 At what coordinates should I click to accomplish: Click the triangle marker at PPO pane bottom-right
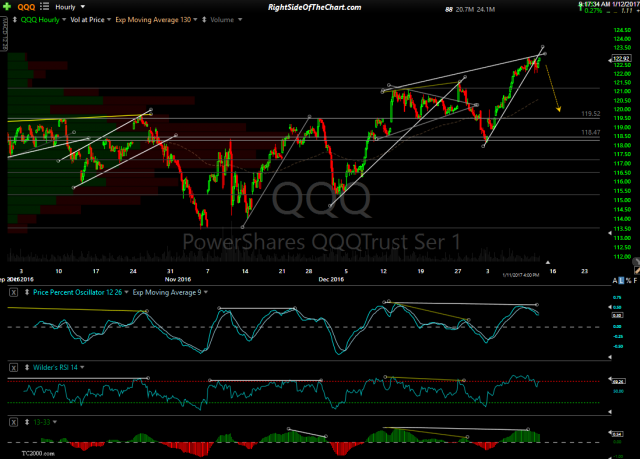610,357
